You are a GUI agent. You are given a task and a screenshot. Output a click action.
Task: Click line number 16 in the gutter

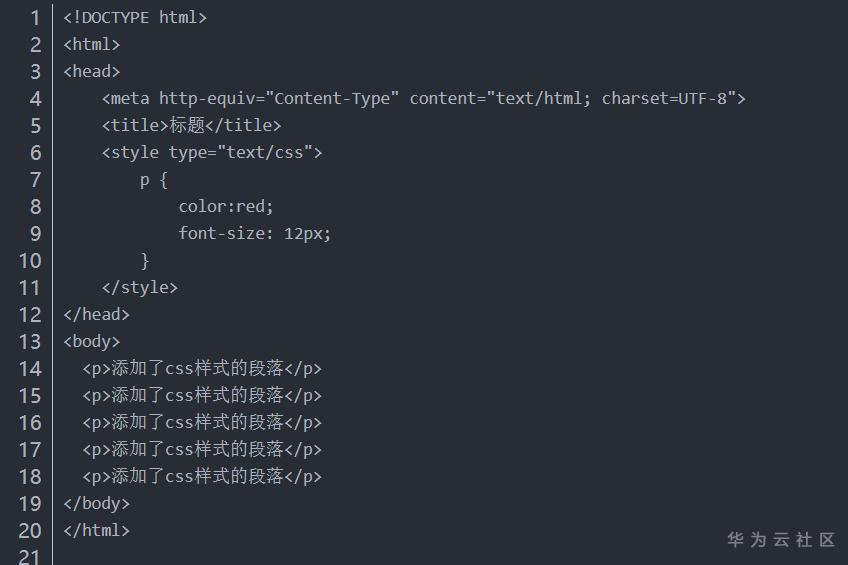pos(30,423)
